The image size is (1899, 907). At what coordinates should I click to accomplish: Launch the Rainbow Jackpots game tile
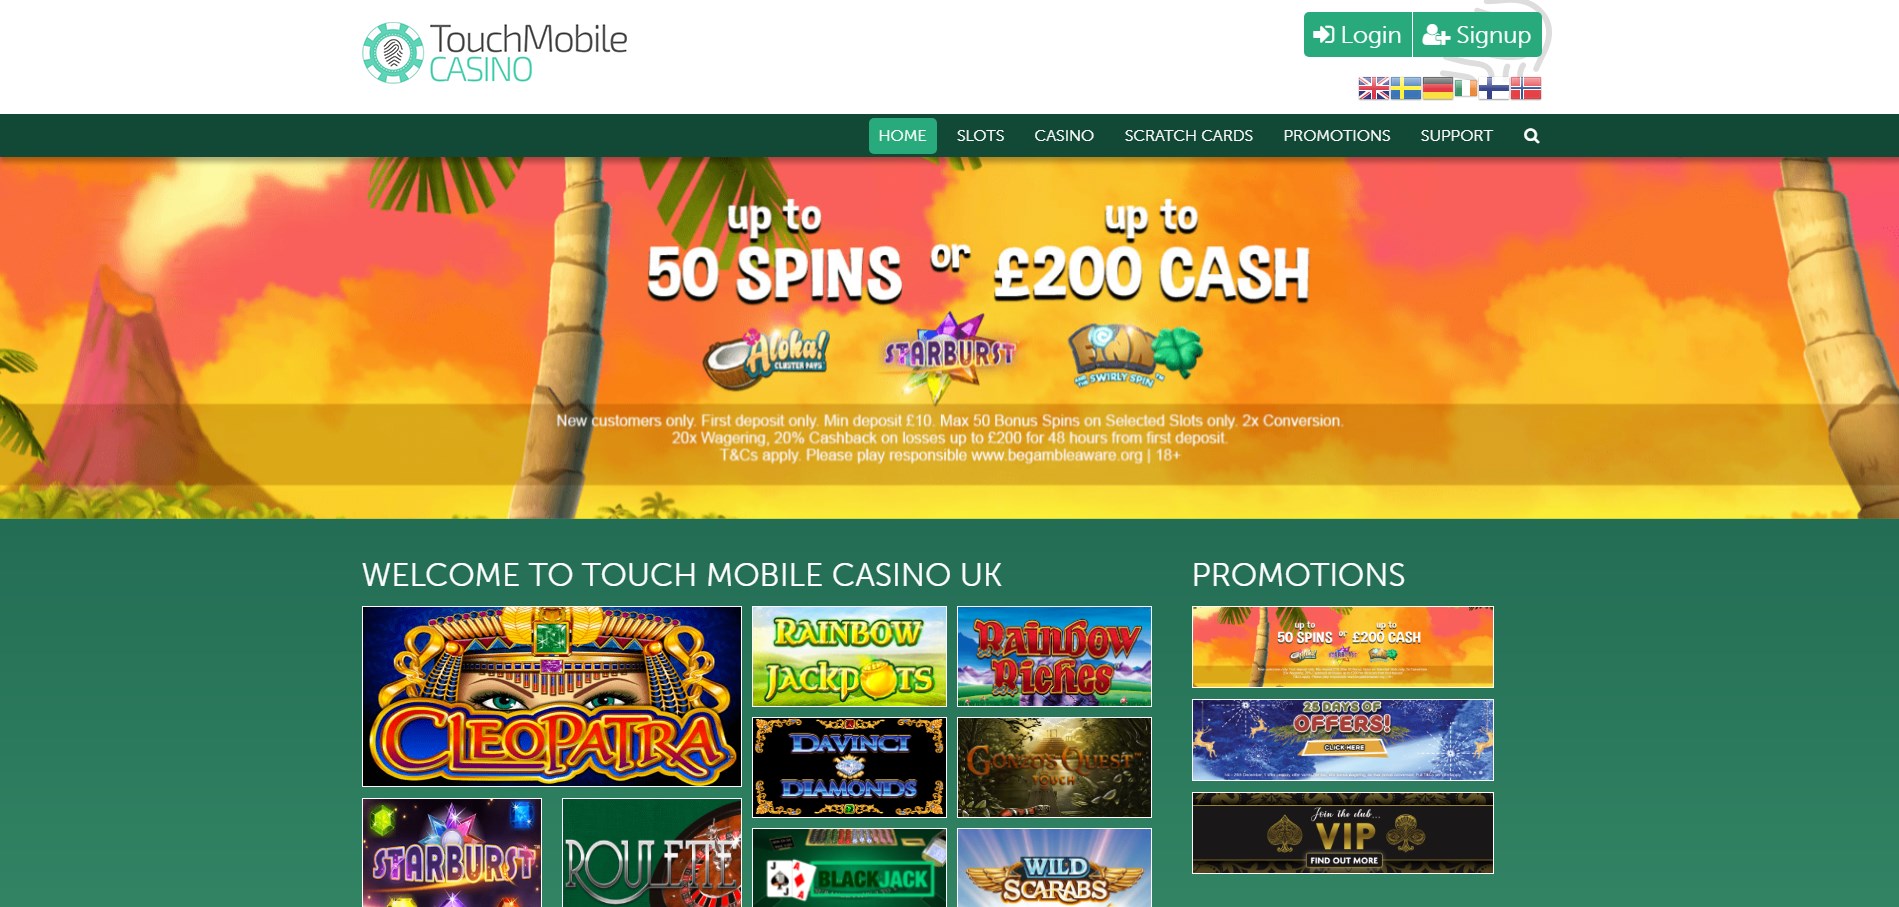click(849, 656)
